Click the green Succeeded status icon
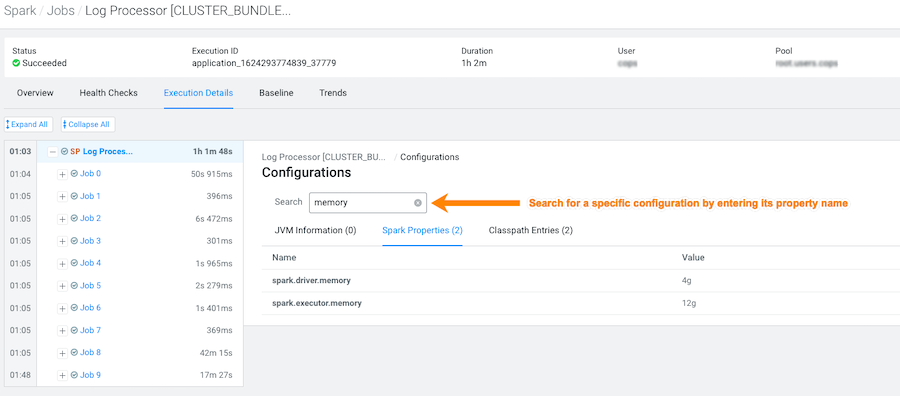 [16, 63]
